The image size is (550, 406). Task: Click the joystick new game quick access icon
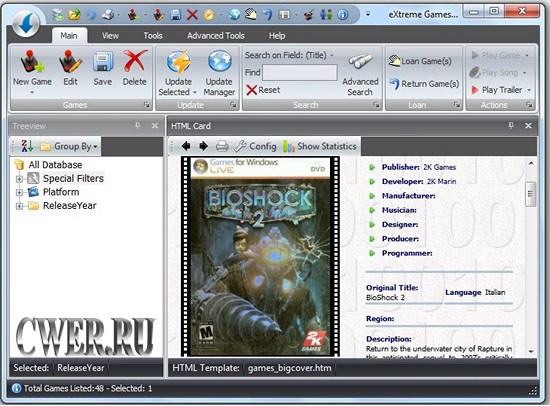133,15
